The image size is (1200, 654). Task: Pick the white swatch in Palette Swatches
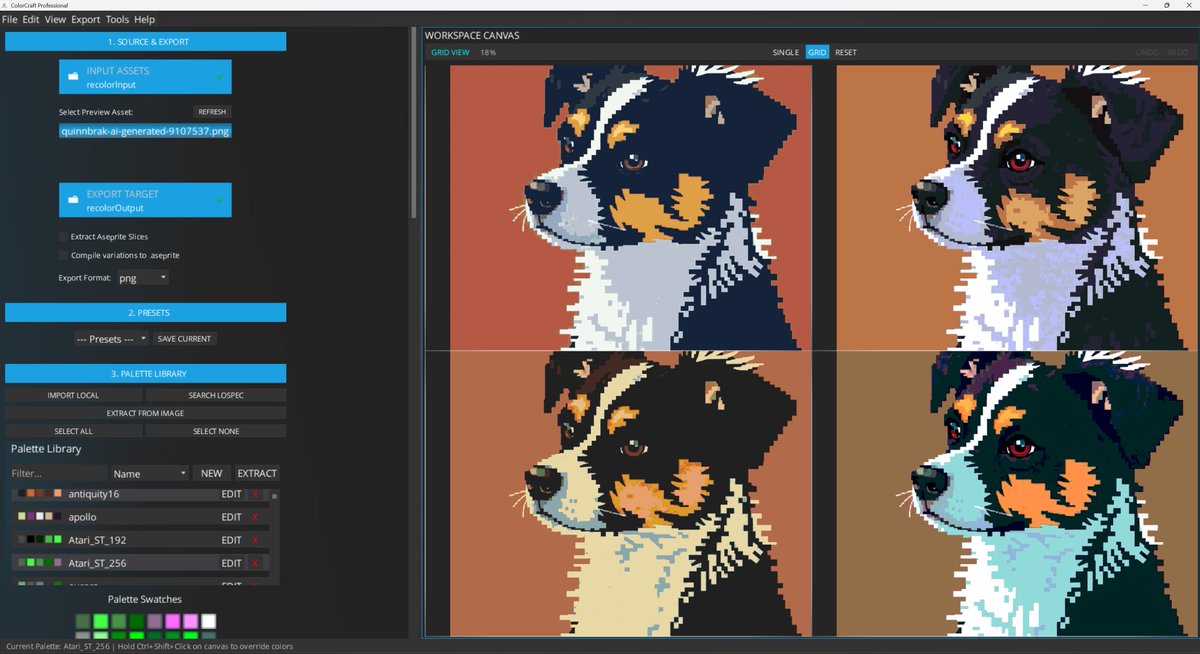[x=208, y=621]
